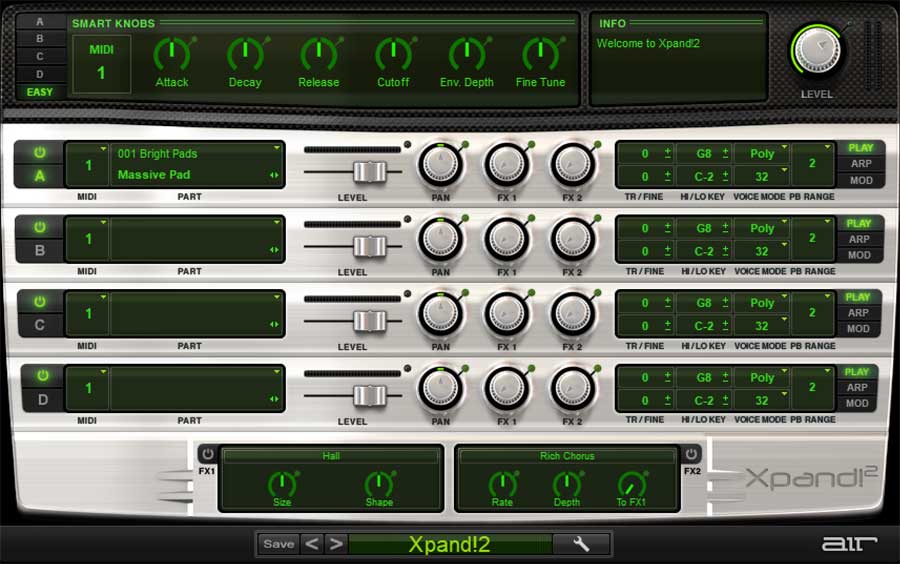
Task: Toggle power for part B
Action: pos(39,227)
